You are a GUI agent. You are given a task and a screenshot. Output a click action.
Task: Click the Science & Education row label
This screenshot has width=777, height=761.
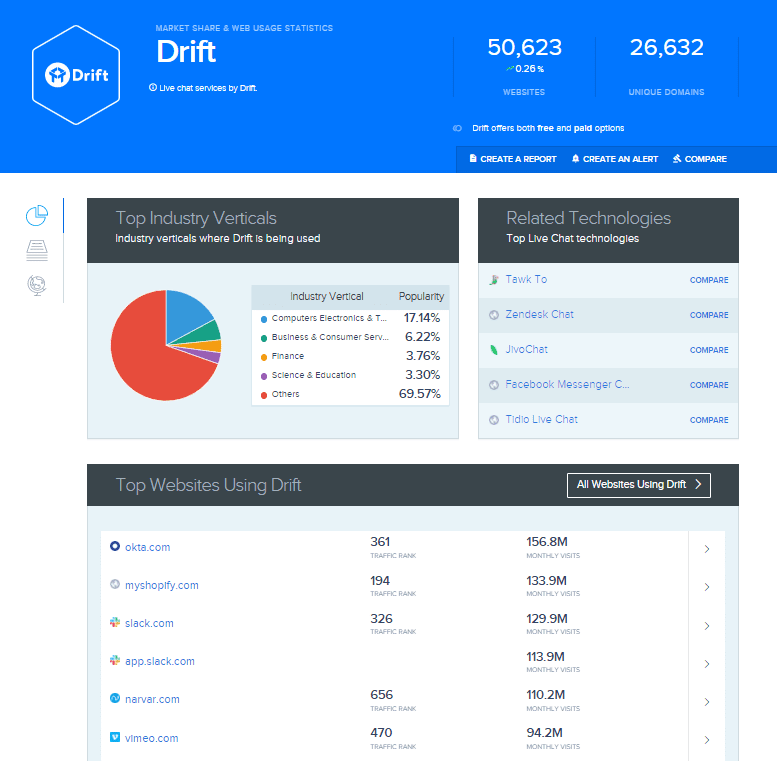click(x=314, y=375)
